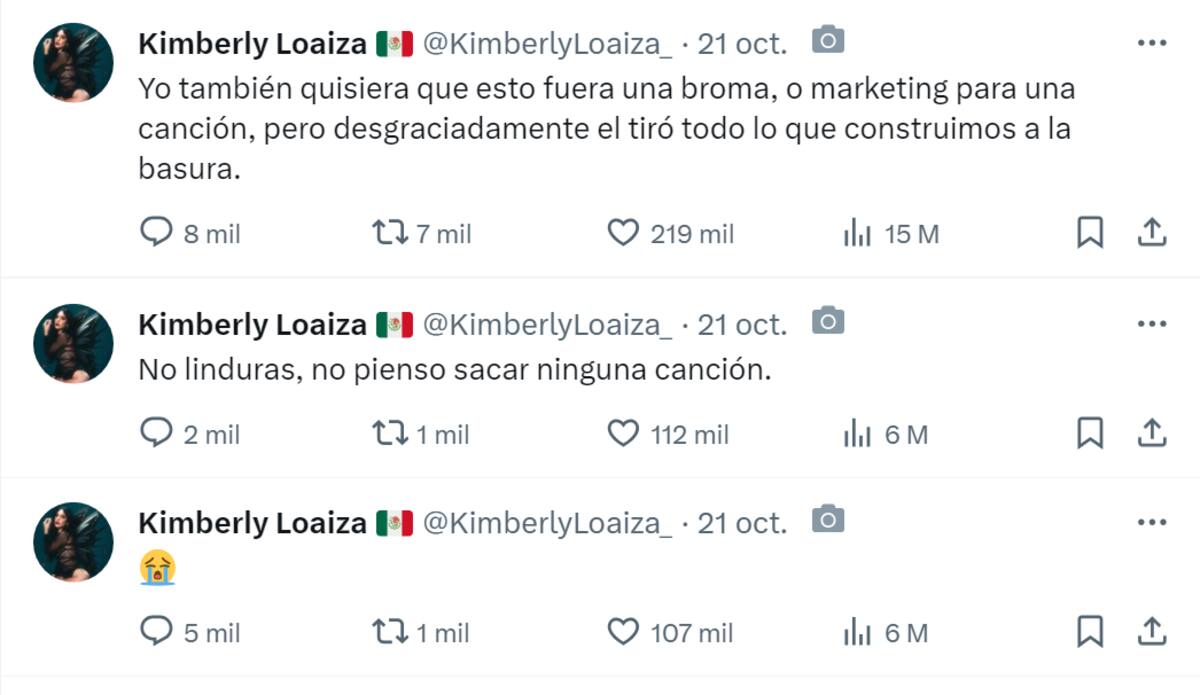
Task: Share the first tweet about 'basura'
Action: 1152,233
